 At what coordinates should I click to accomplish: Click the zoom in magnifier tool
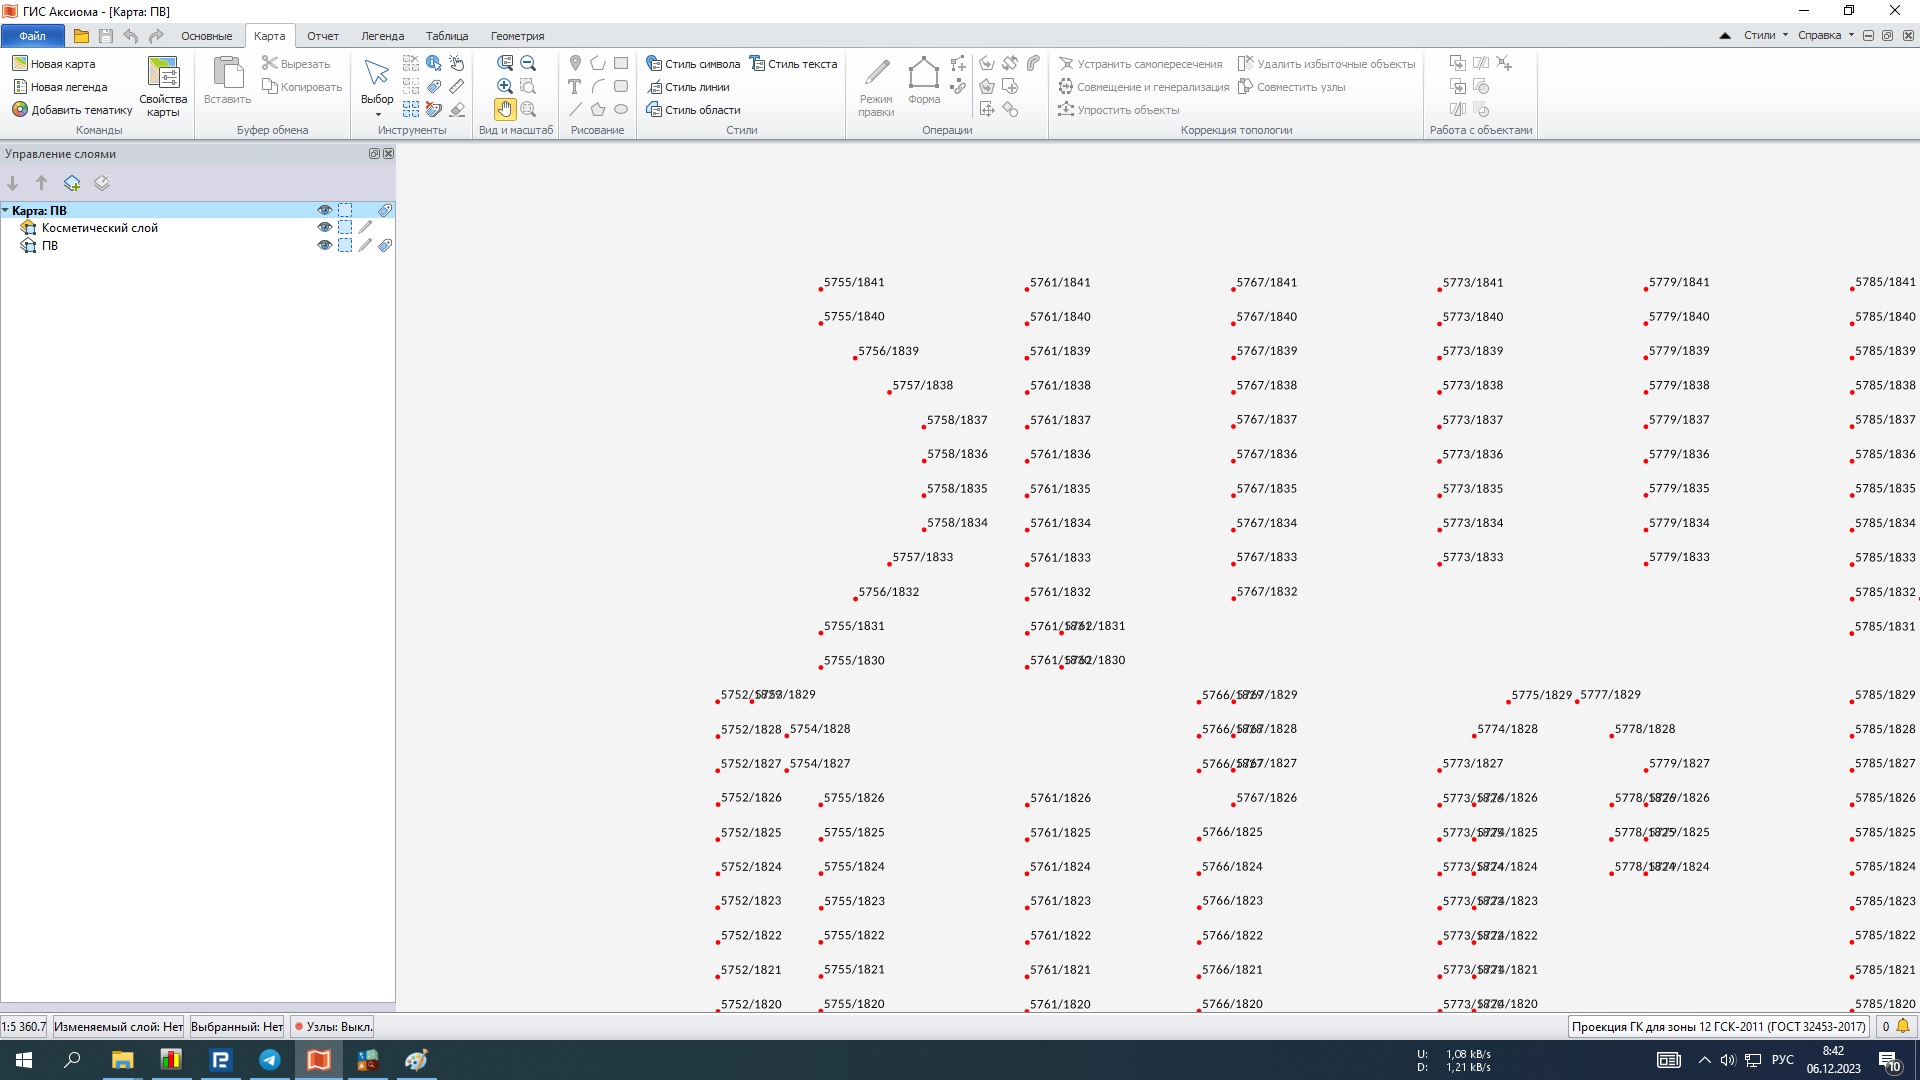pos(504,87)
